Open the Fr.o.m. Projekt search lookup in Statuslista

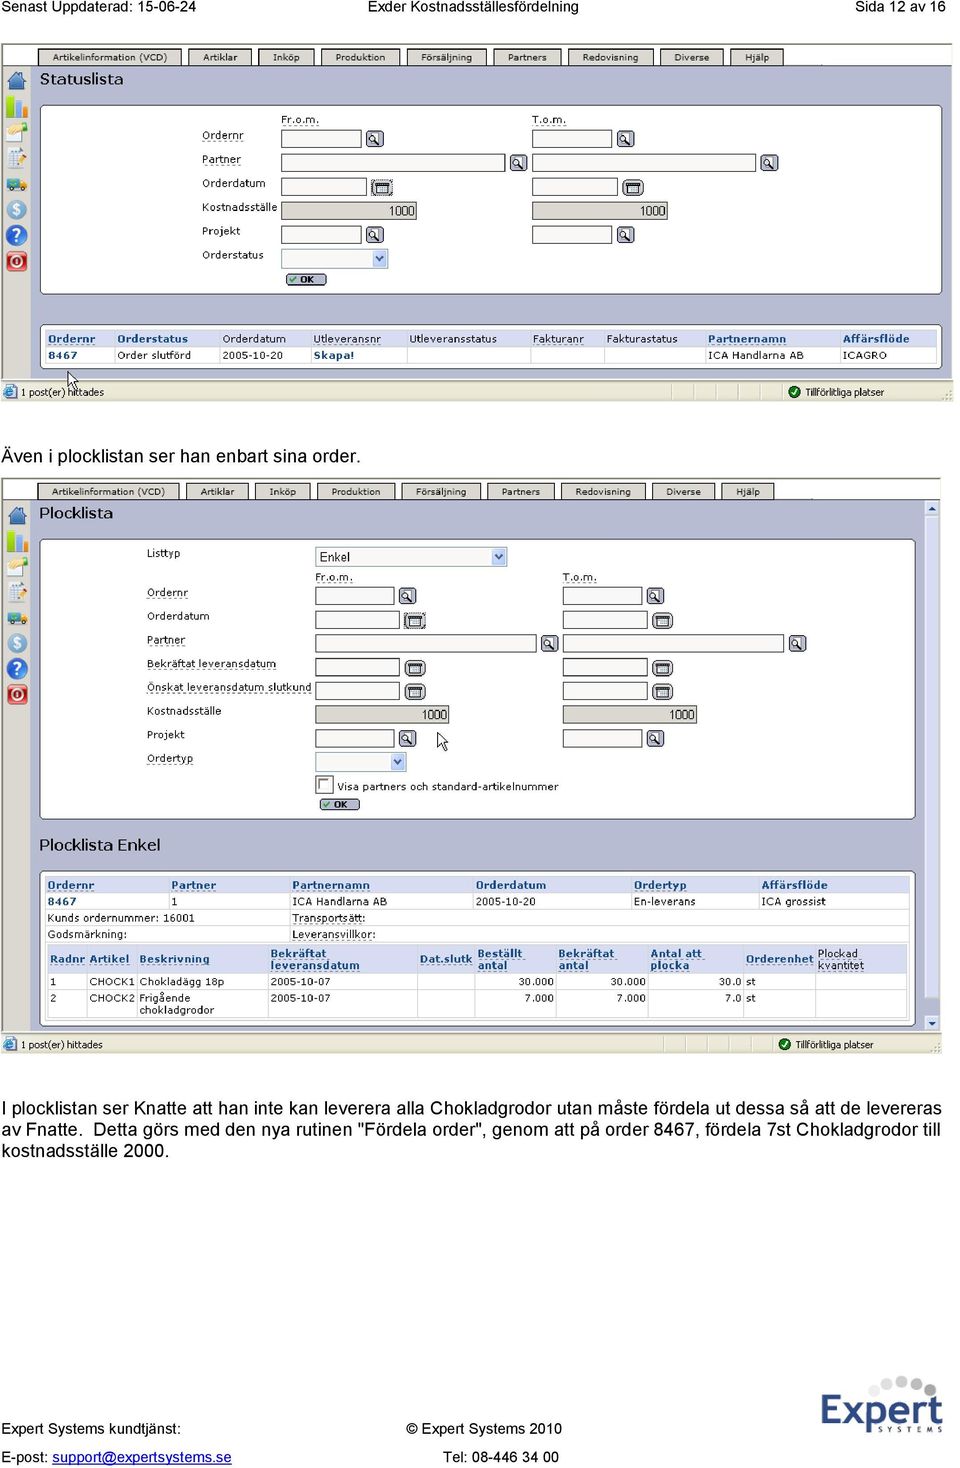pos(374,235)
